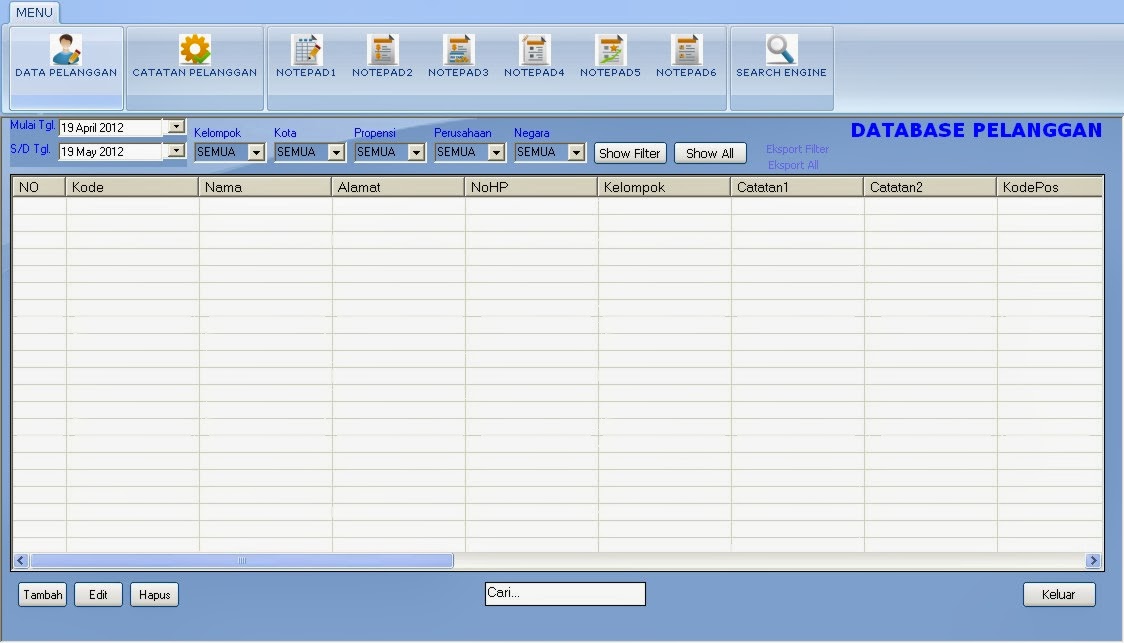
Task: Launch the SEARCH ENGINE tool
Action: [781, 55]
